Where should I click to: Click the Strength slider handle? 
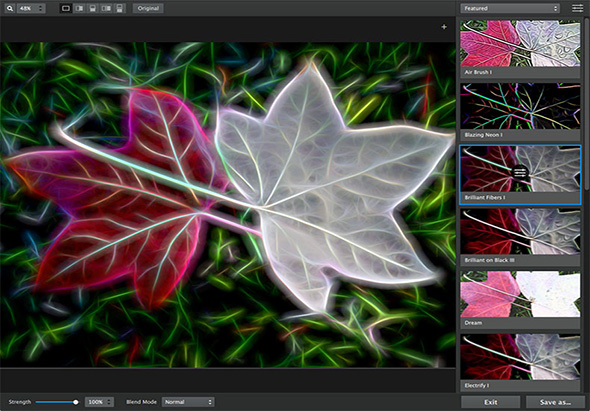click(x=76, y=402)
